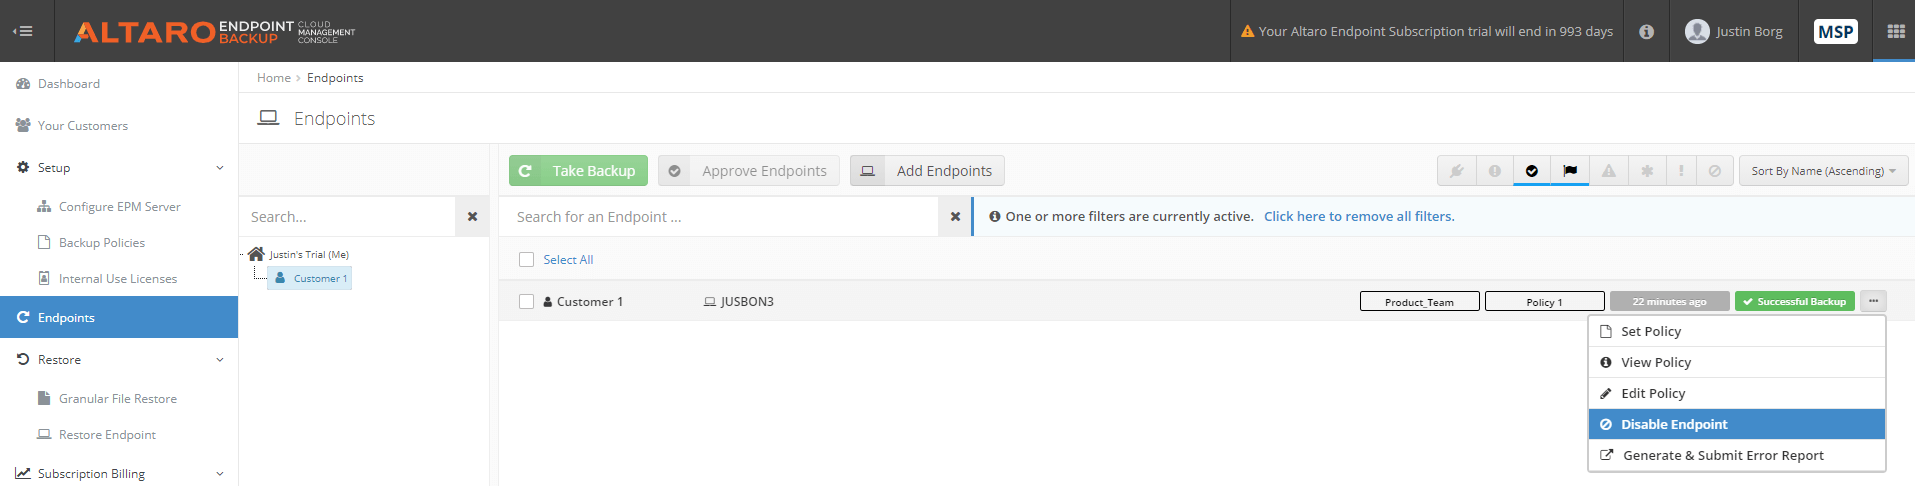This screenshot has height=486, width=1915.
Task: Choose Generate & Submit Error Report
Action: click(1737, 456)
